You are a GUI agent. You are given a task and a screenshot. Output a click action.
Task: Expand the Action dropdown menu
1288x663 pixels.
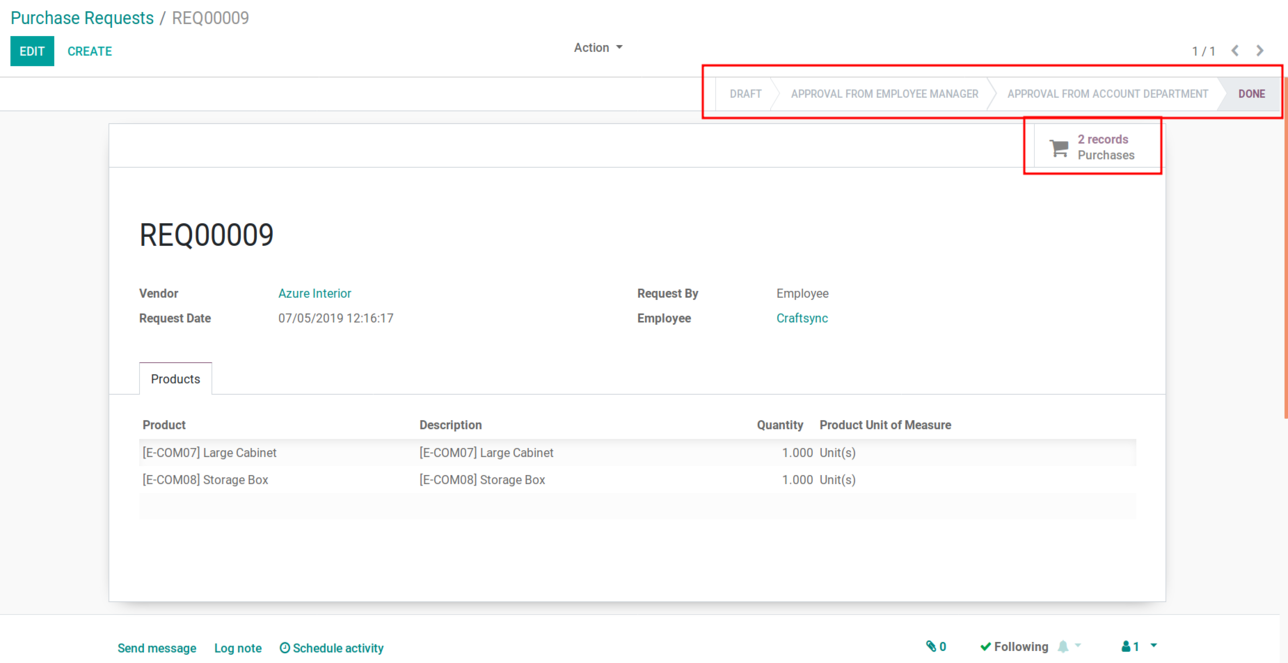598,48
